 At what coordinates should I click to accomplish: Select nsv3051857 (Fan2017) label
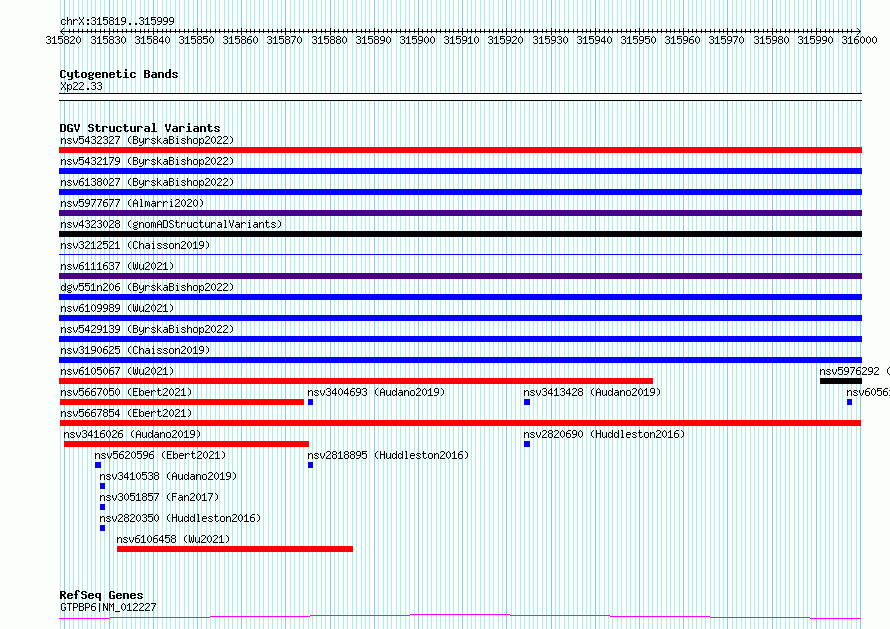tap(159, 497)
